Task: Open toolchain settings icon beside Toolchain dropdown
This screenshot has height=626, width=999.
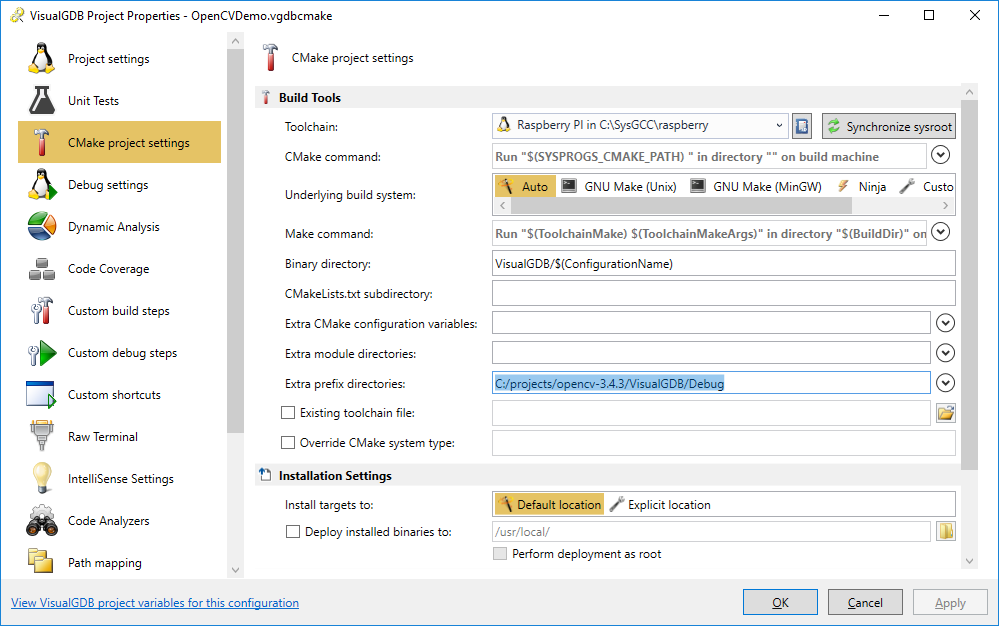Action: tap(802, 126)
